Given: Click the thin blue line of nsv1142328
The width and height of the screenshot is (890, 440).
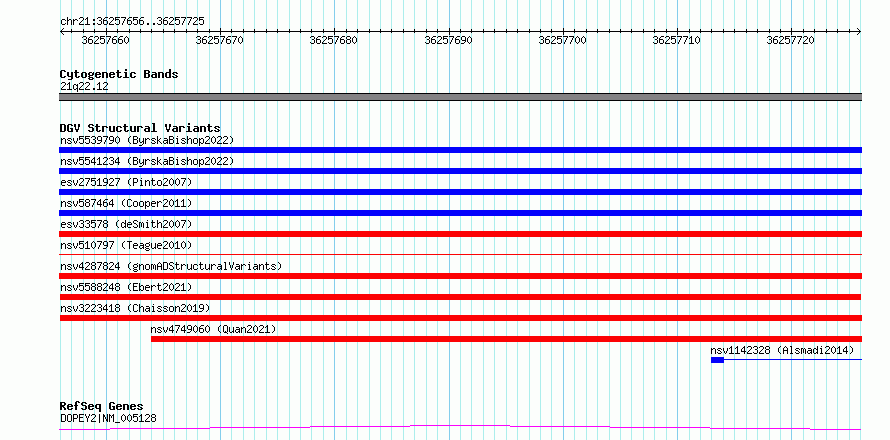Looking at the screenshot, I should coord(793,360).
